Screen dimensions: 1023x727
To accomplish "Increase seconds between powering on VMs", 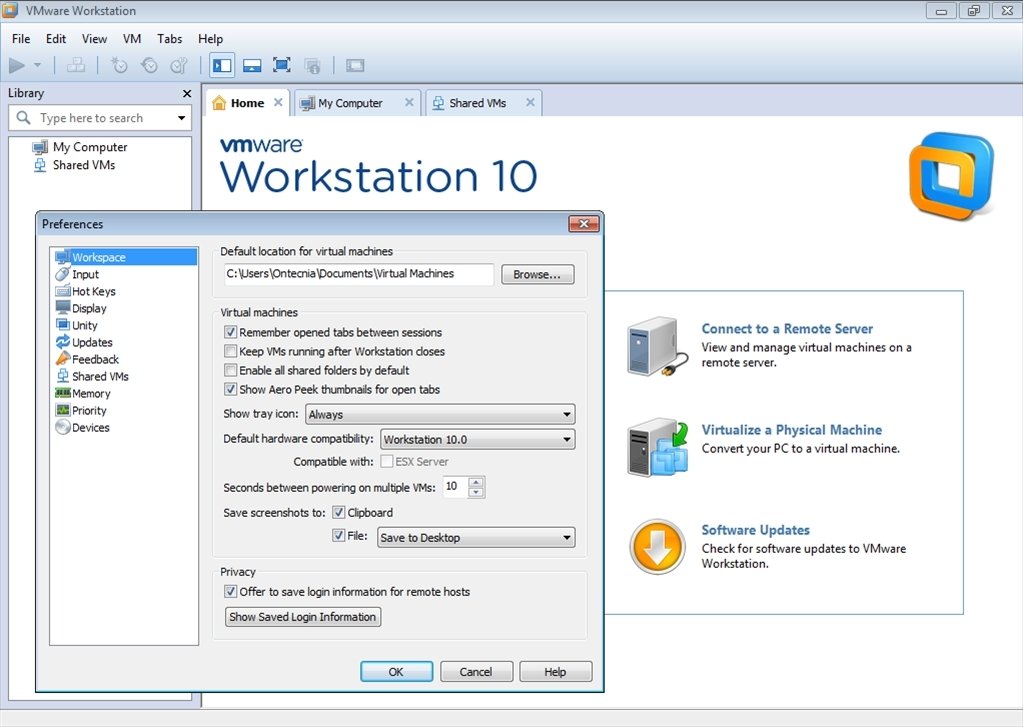I will point(477,482).
